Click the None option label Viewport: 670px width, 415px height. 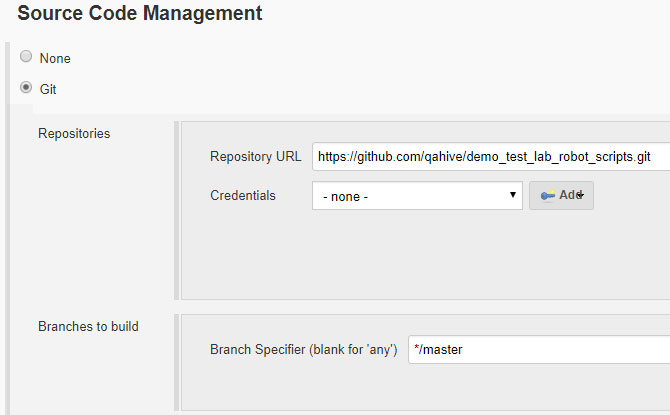point(55,58)
